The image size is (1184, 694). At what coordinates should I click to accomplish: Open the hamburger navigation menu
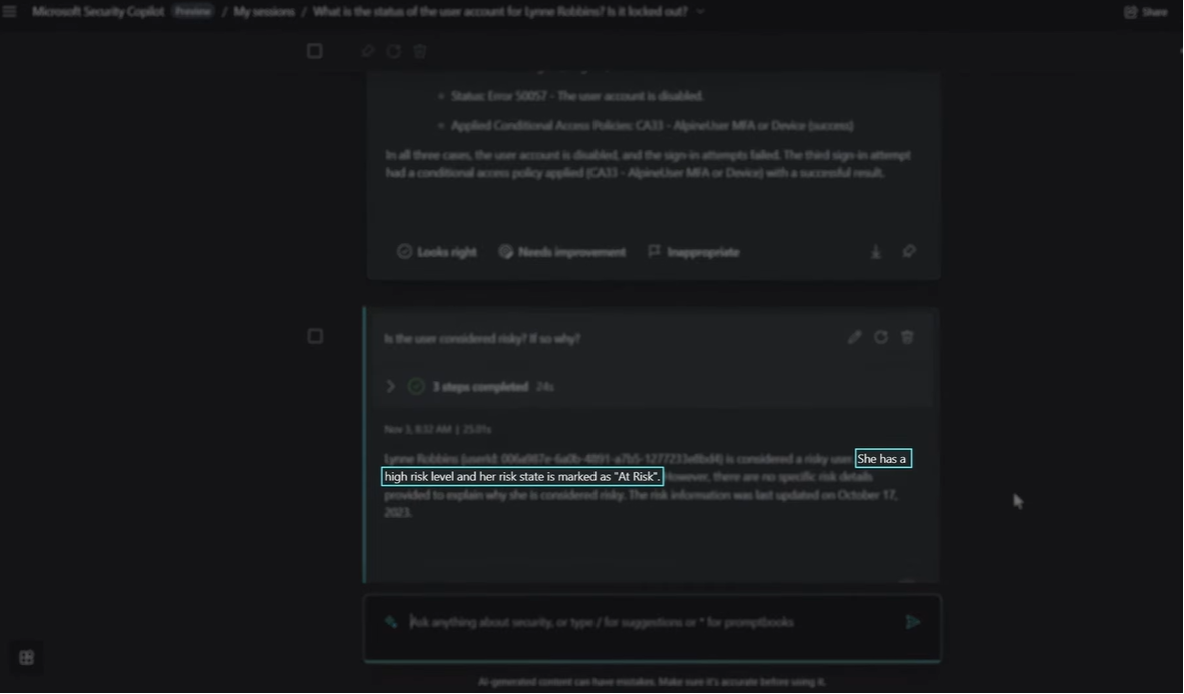tap(10, 11)
